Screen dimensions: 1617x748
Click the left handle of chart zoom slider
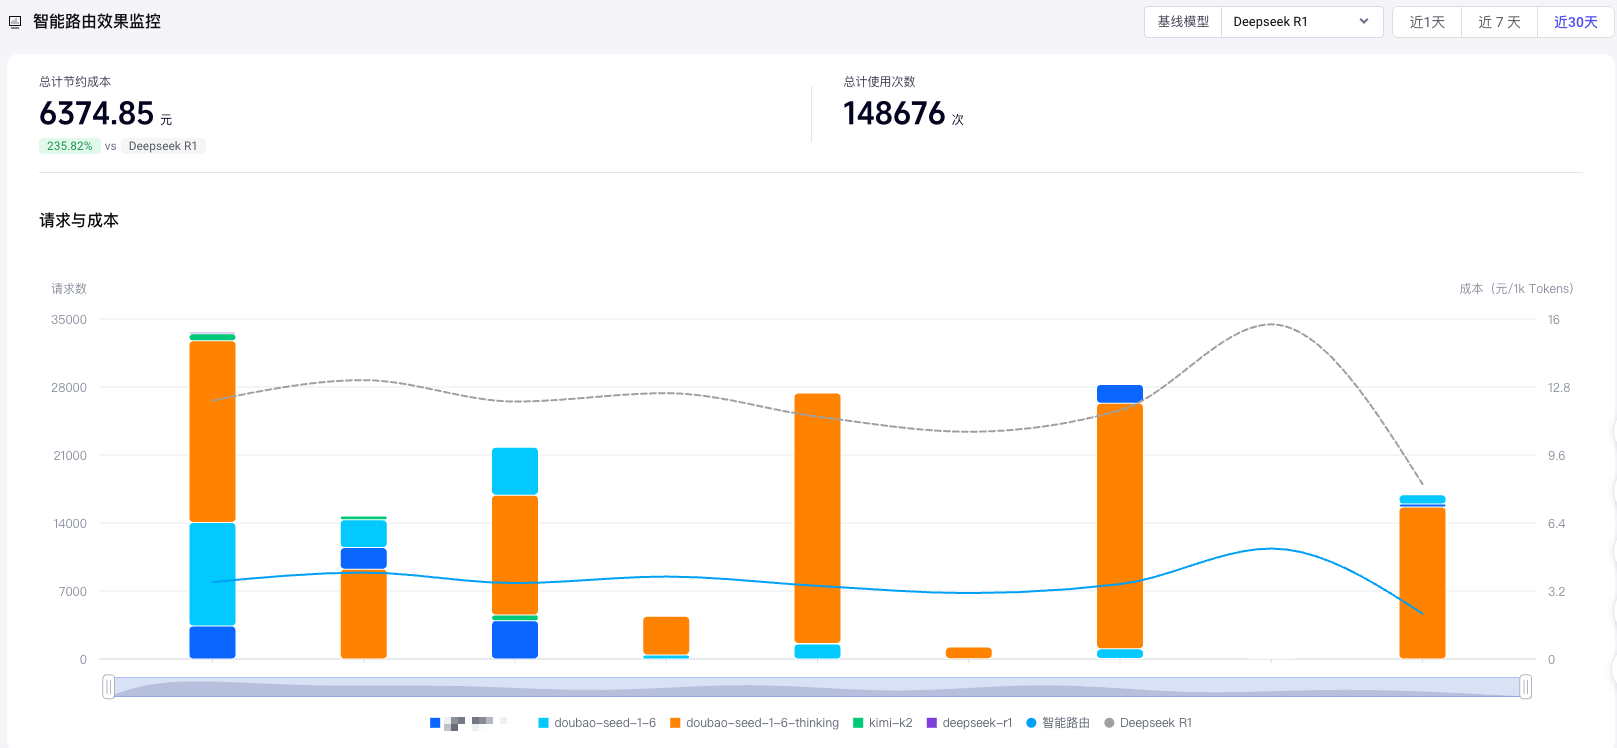108,686
